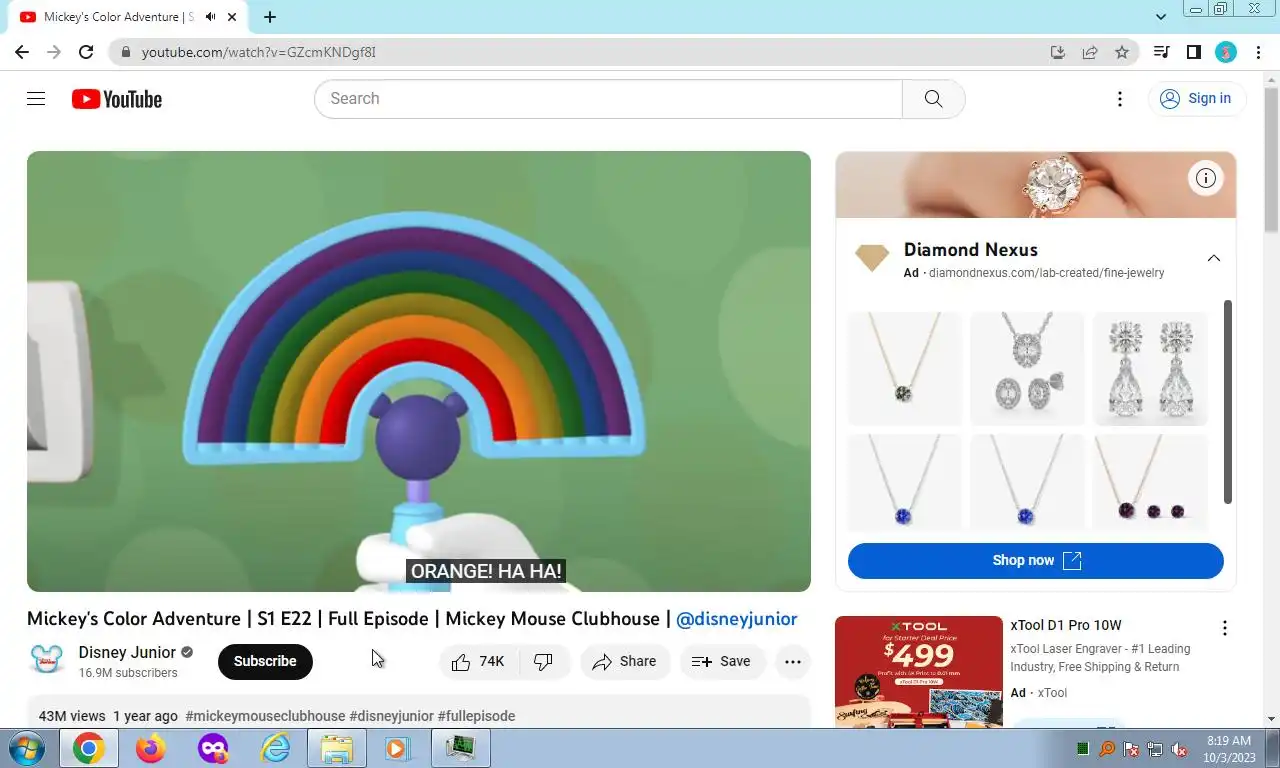Click the search magnifier button
This screenshot has height=768, width=1280.
pos(933,99)
